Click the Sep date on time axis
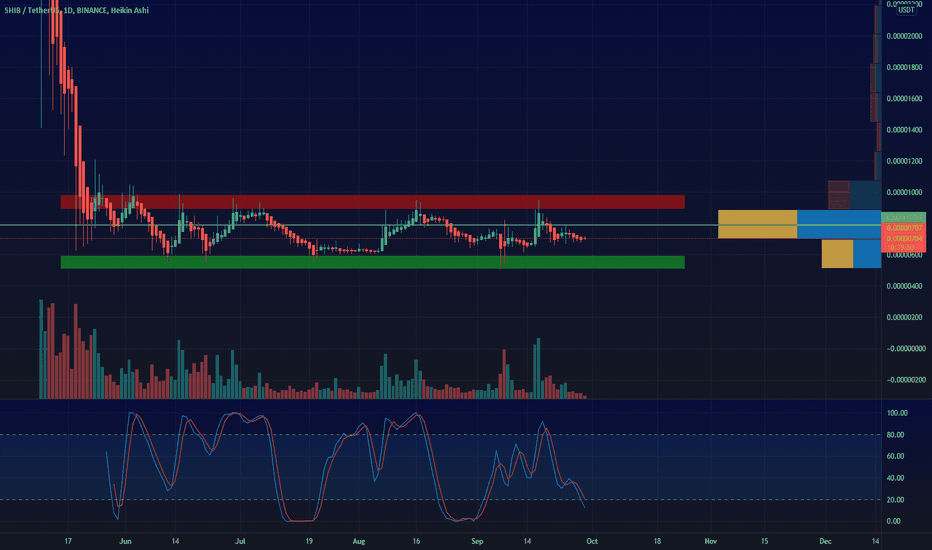Image resolution: width=932 pixels, height=550 pixels. (477, 541)
